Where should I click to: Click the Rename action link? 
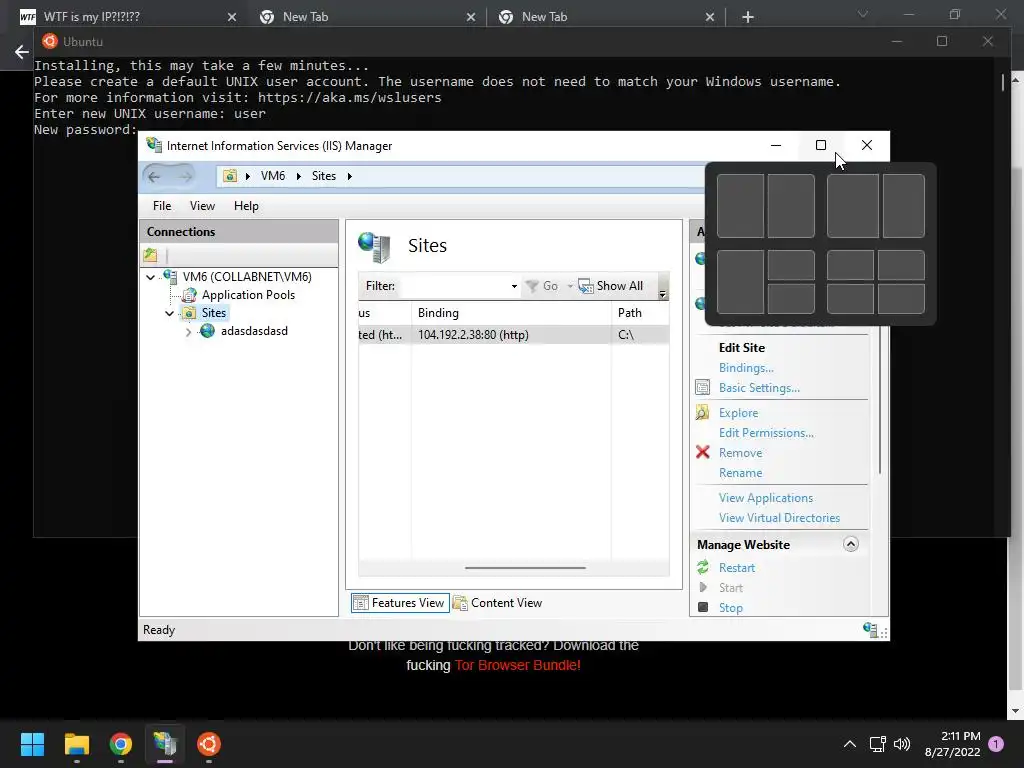pos(741,473)
